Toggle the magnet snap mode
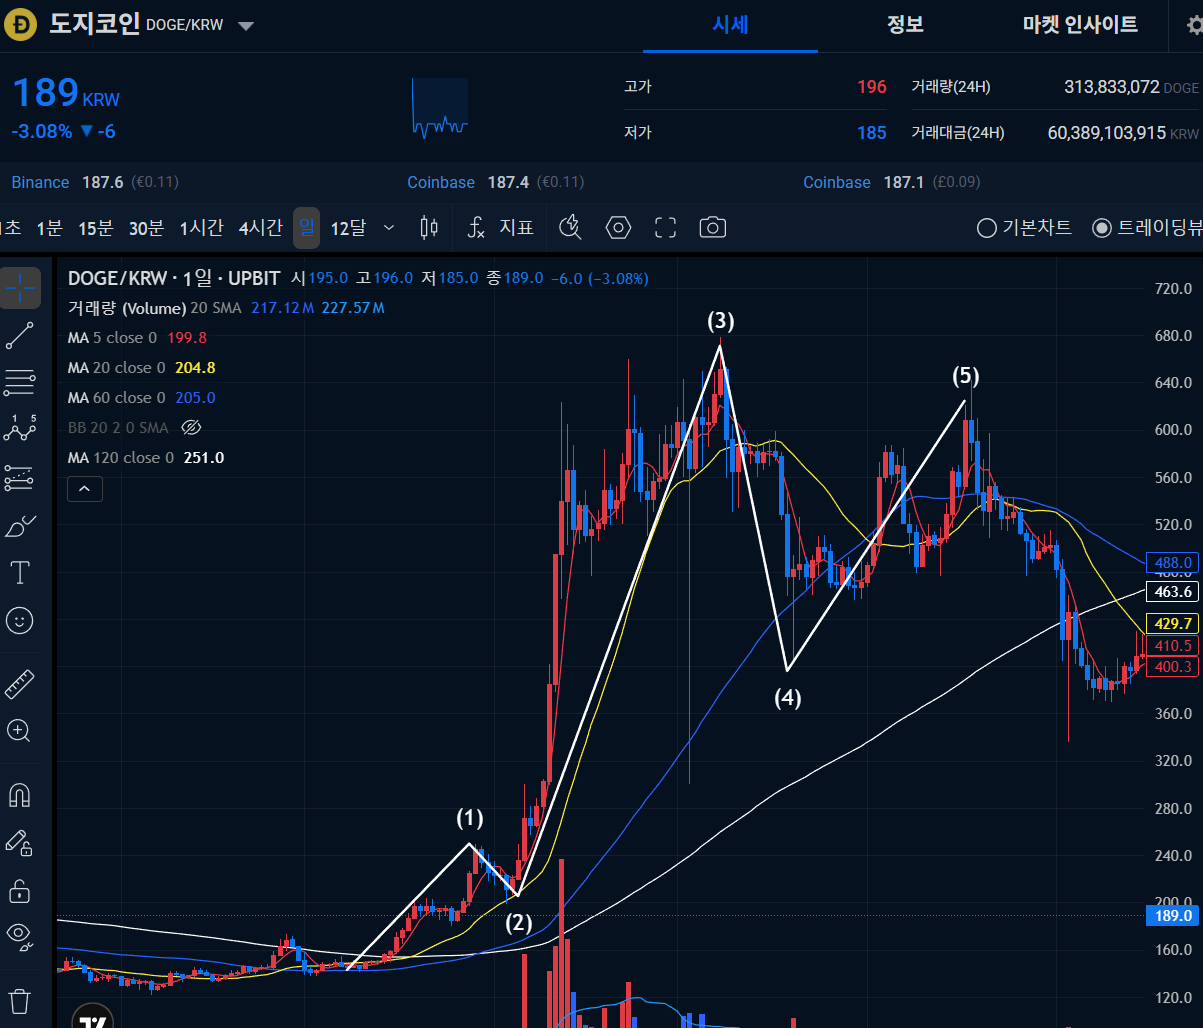The width and height of the screenshot is (1203, 1028). click(x=20, y=795)
